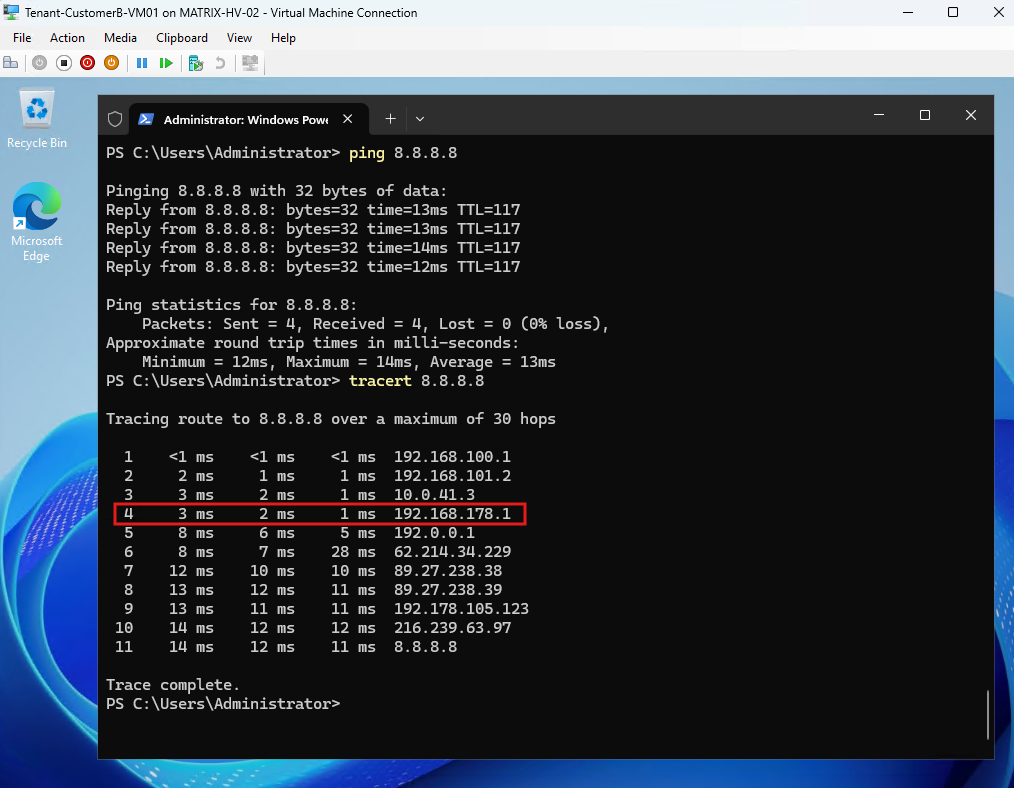
Task: Open the View menu
Action: point(239,37)
